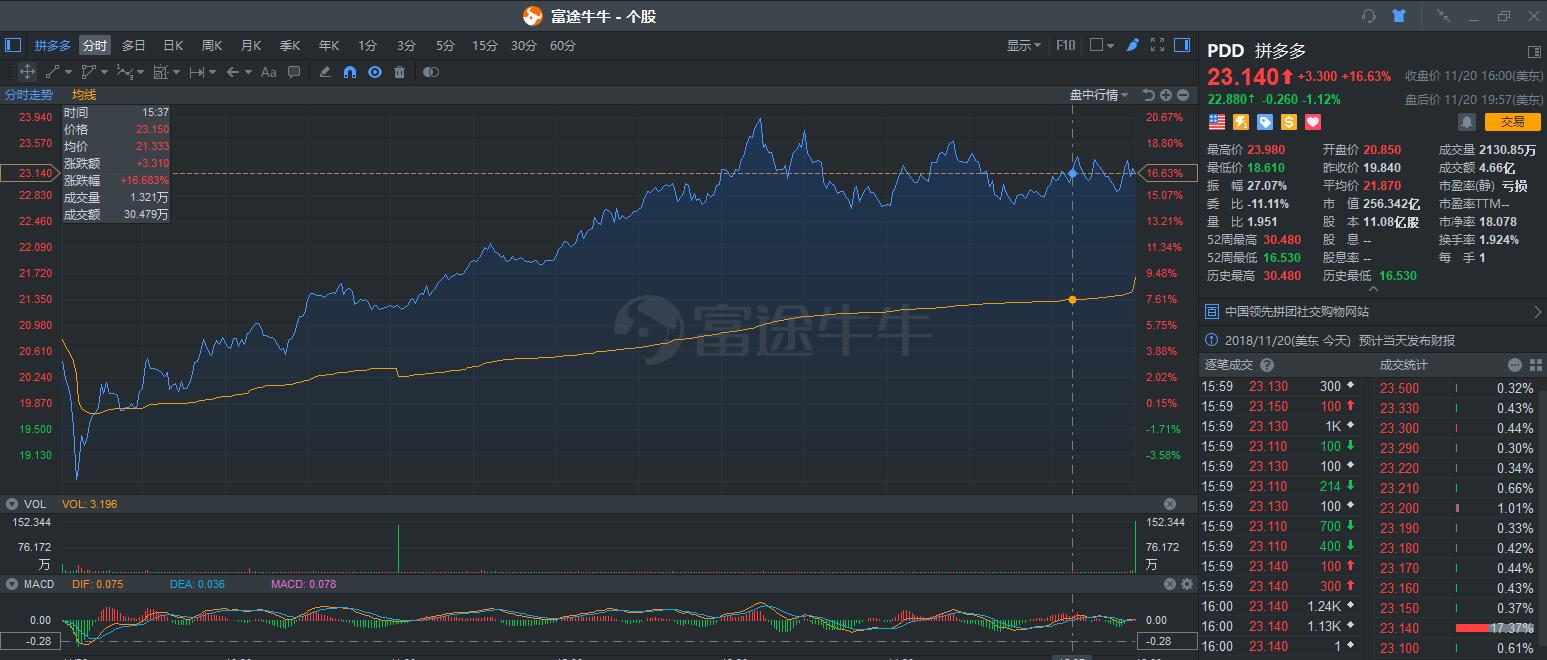Expand the 盘中行情 session dropdown
The image size is (1547, 660).
click(x=1099, y=95)
